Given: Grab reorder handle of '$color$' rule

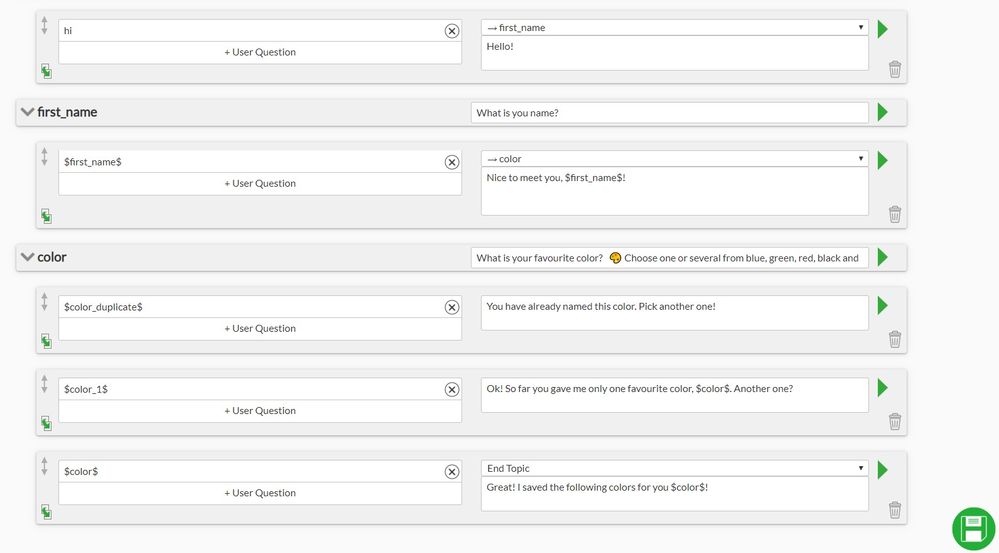Looking at the screenshot, I should tap(45, 466).
